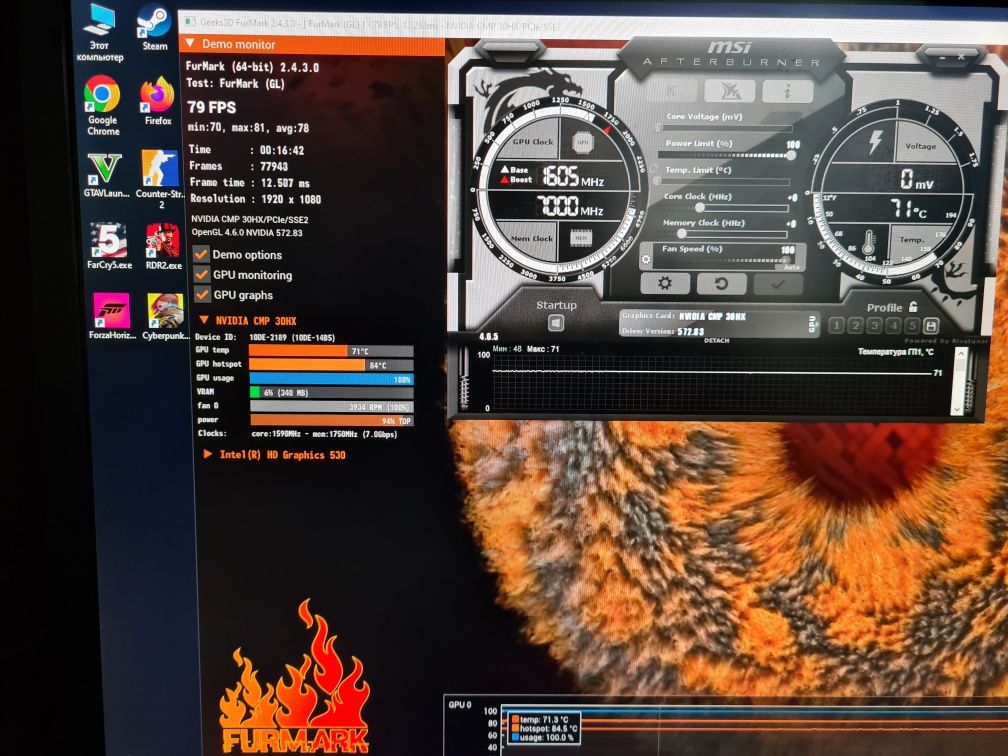Click the lightning bolt voltage icon

point(875,142)
